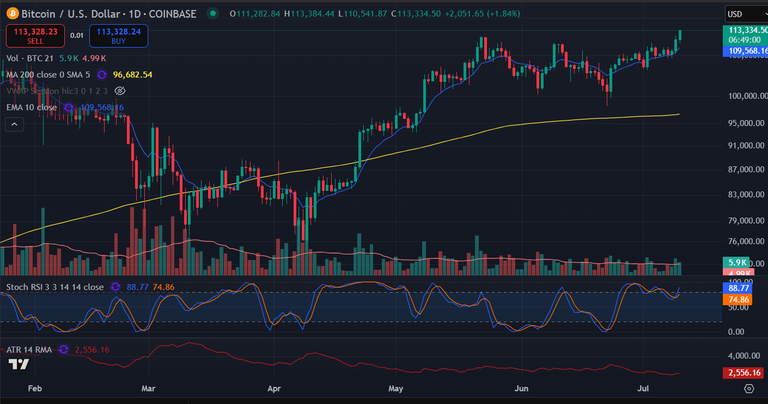Select the Vol · BTC 21 legend
The height and width of the screenshot is (404, 768).
pos(30,58)
